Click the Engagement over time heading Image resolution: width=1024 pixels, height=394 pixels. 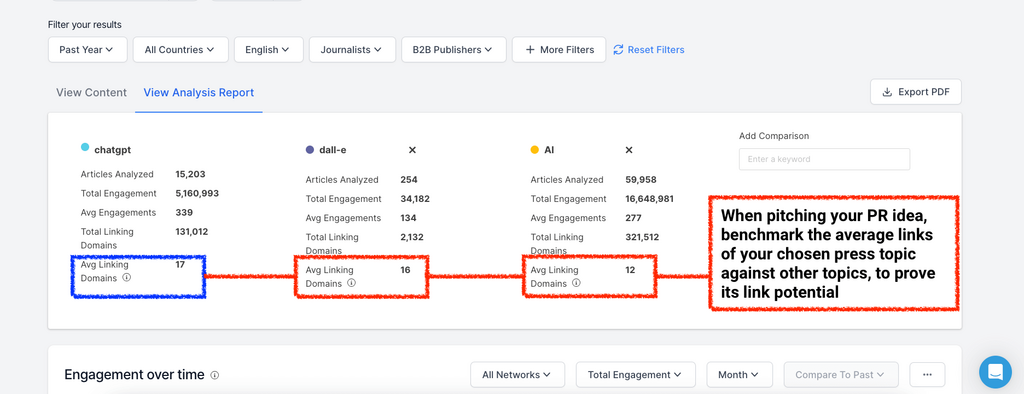tap(134, 375)
